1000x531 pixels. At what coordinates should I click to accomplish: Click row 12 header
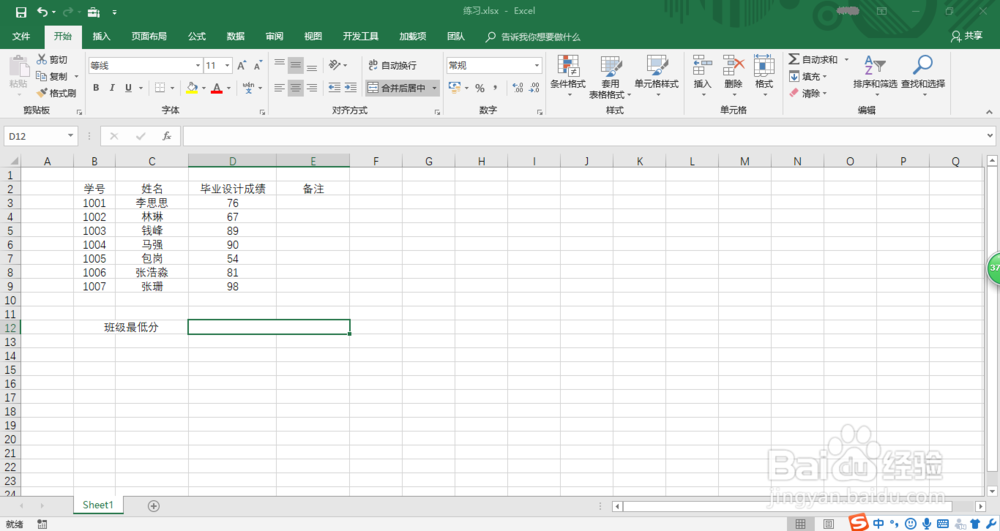[x=10, y=328]
